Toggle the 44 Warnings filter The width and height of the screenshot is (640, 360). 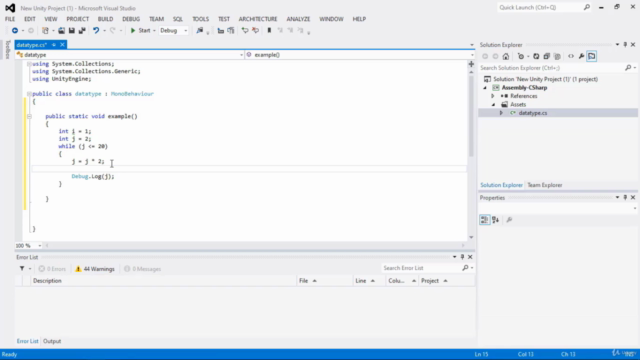tap(95, 269)
